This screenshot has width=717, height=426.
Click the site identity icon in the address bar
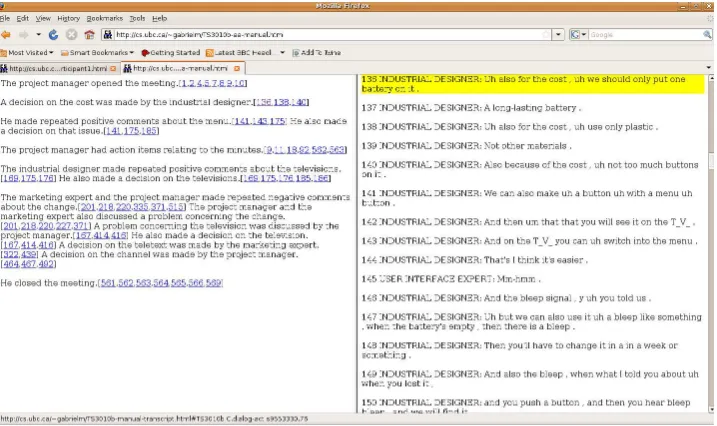(108, 35)
